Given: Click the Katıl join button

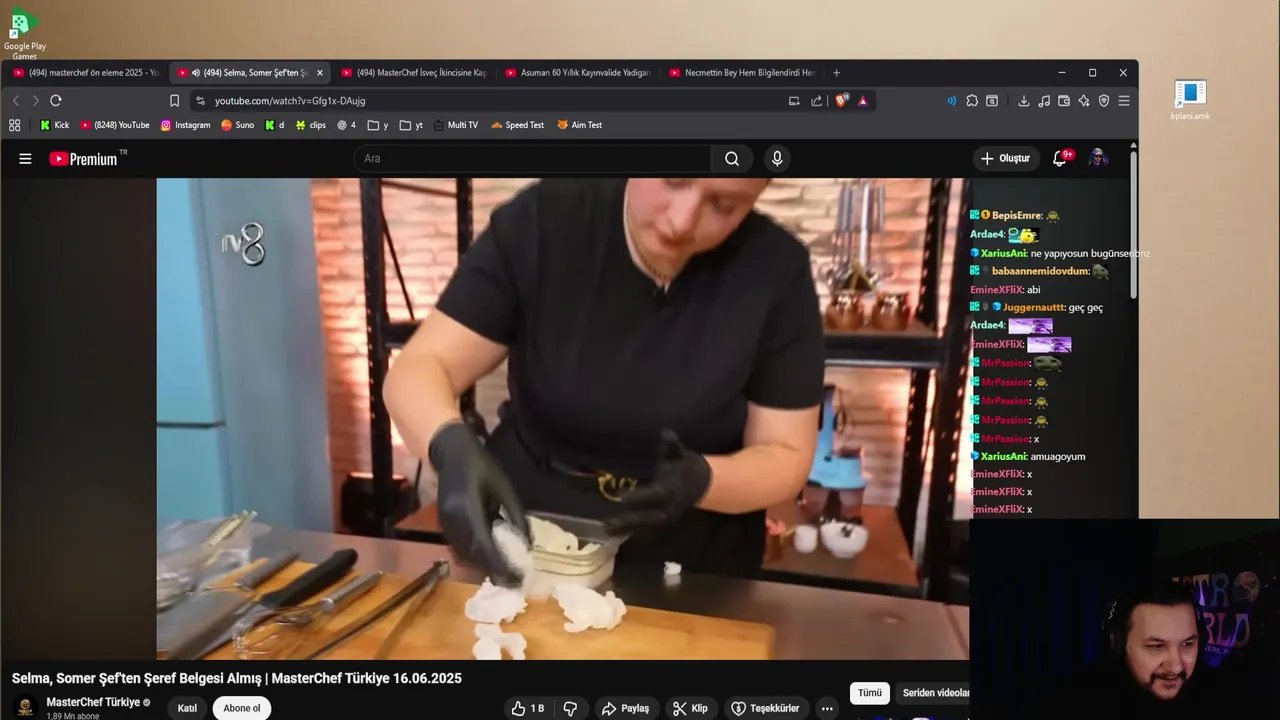Looking at the screenshot, I should coord(187,708).
